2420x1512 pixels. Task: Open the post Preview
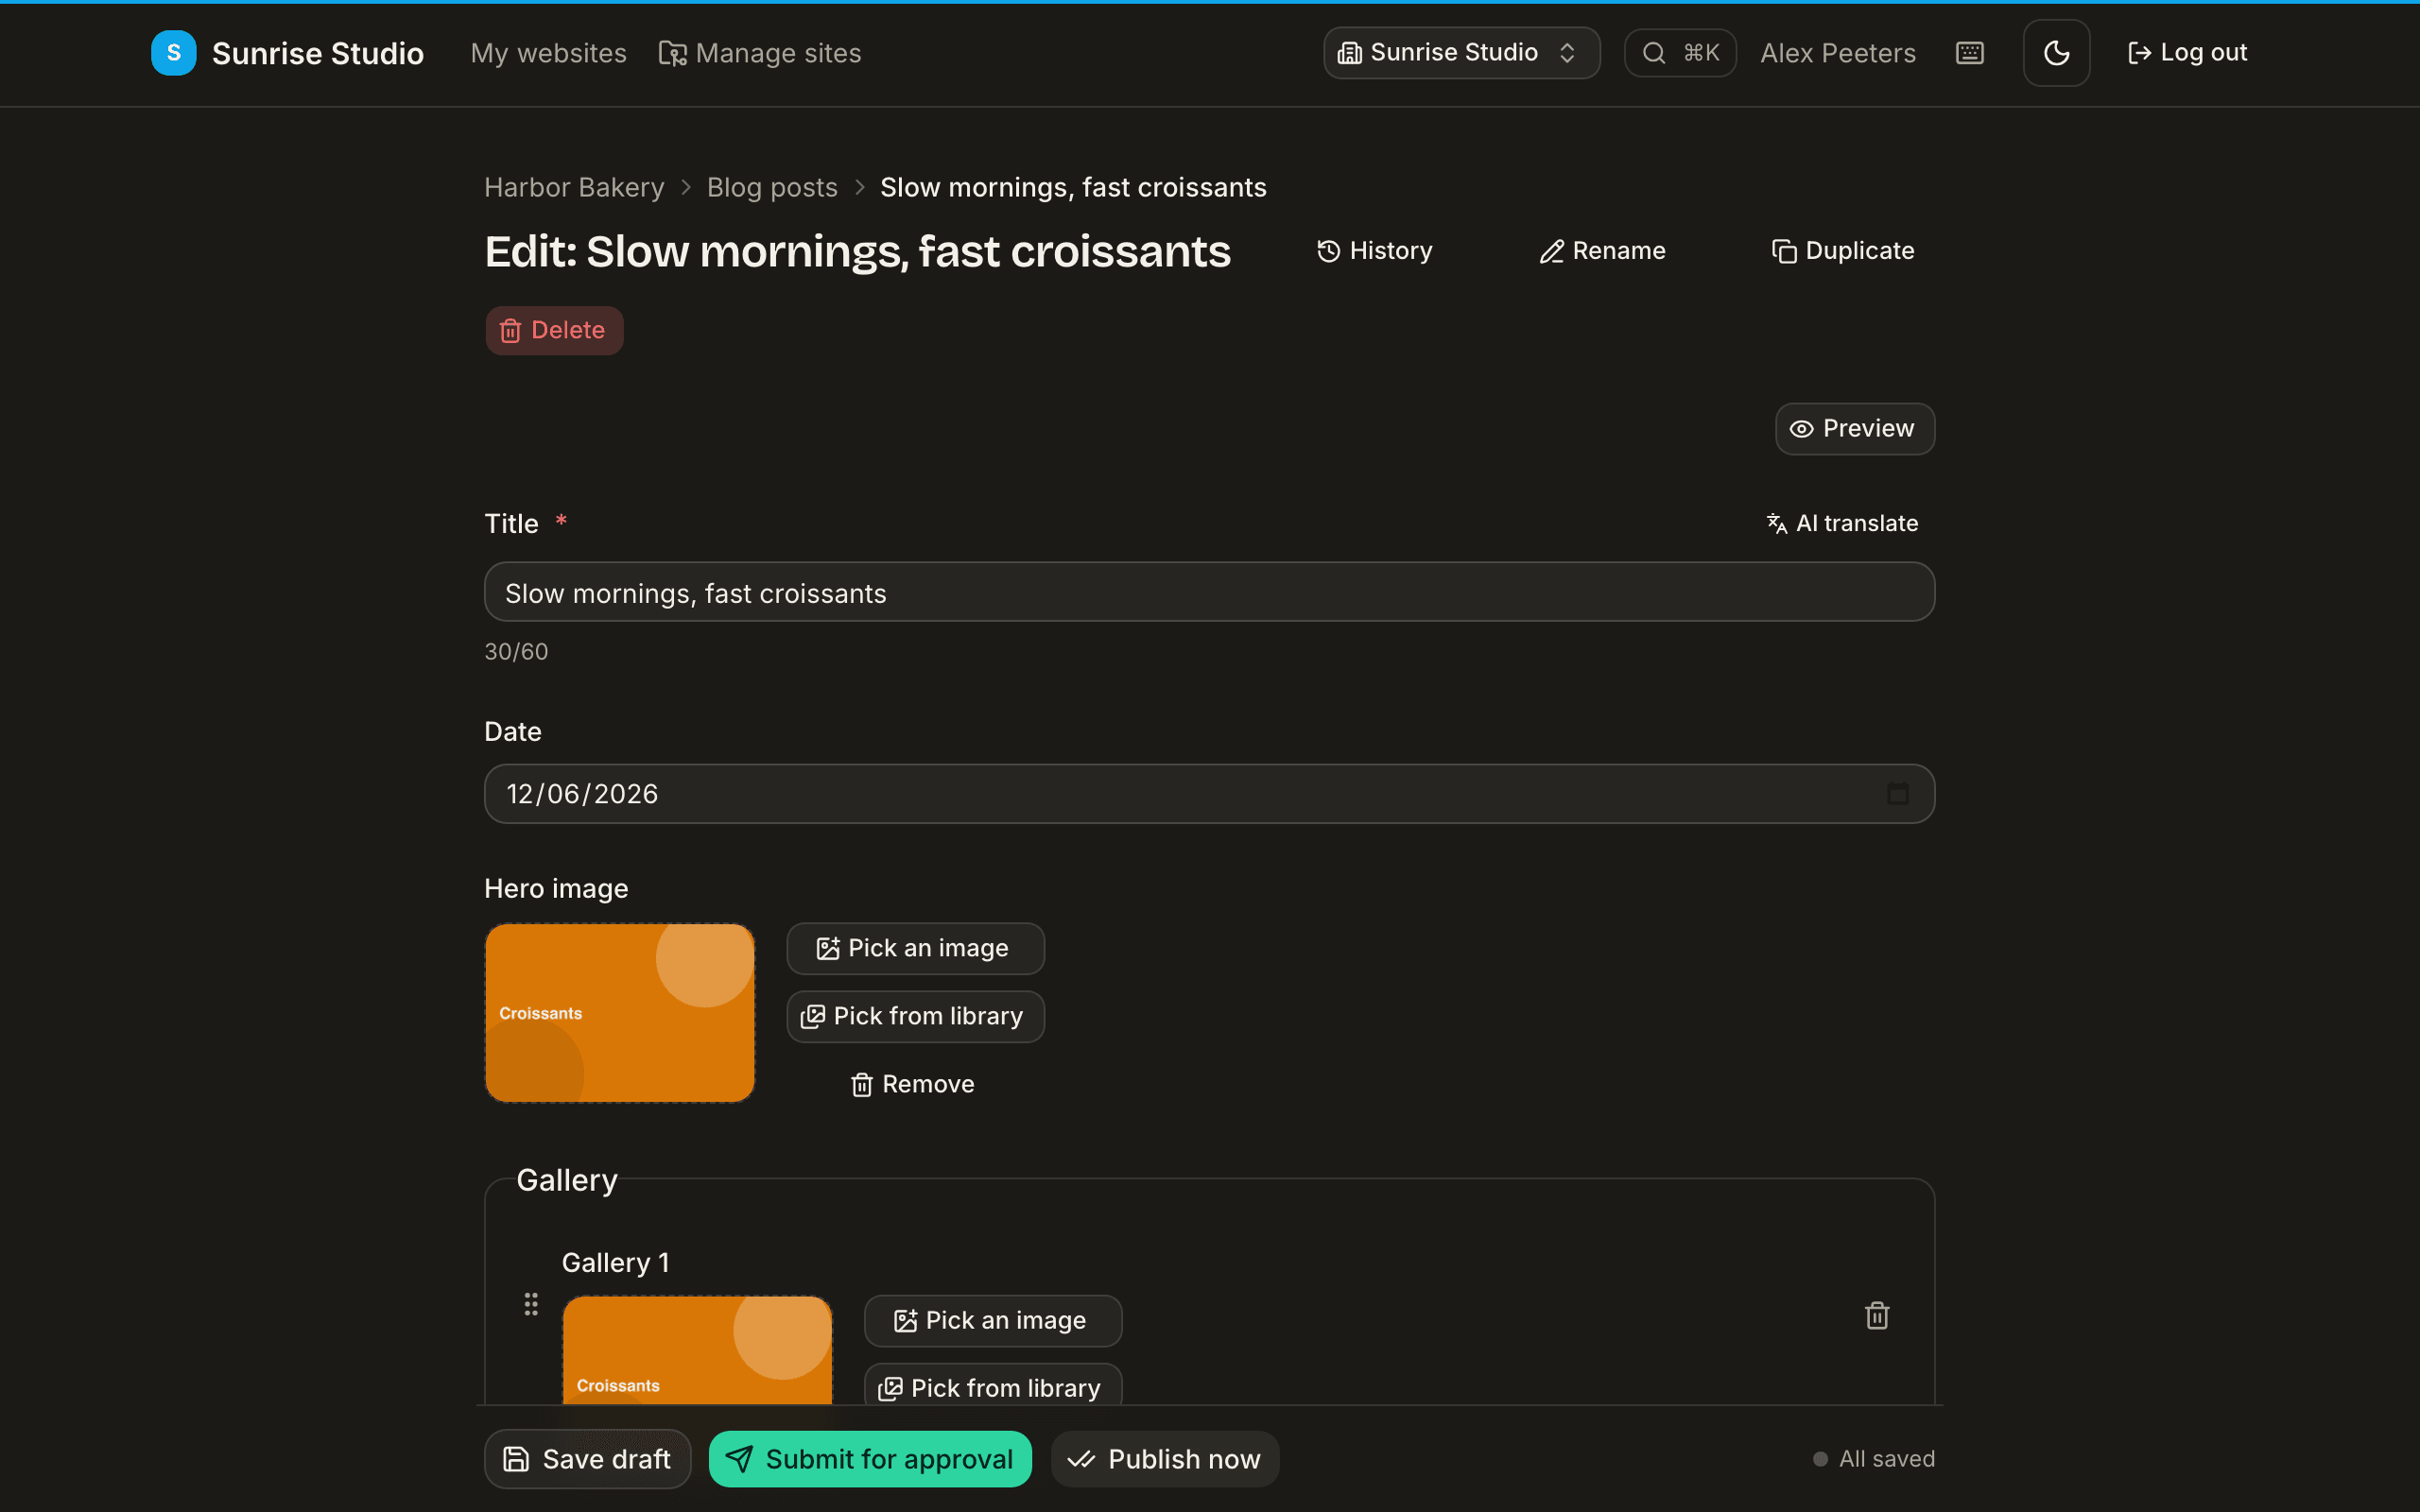click(1854, 429)
